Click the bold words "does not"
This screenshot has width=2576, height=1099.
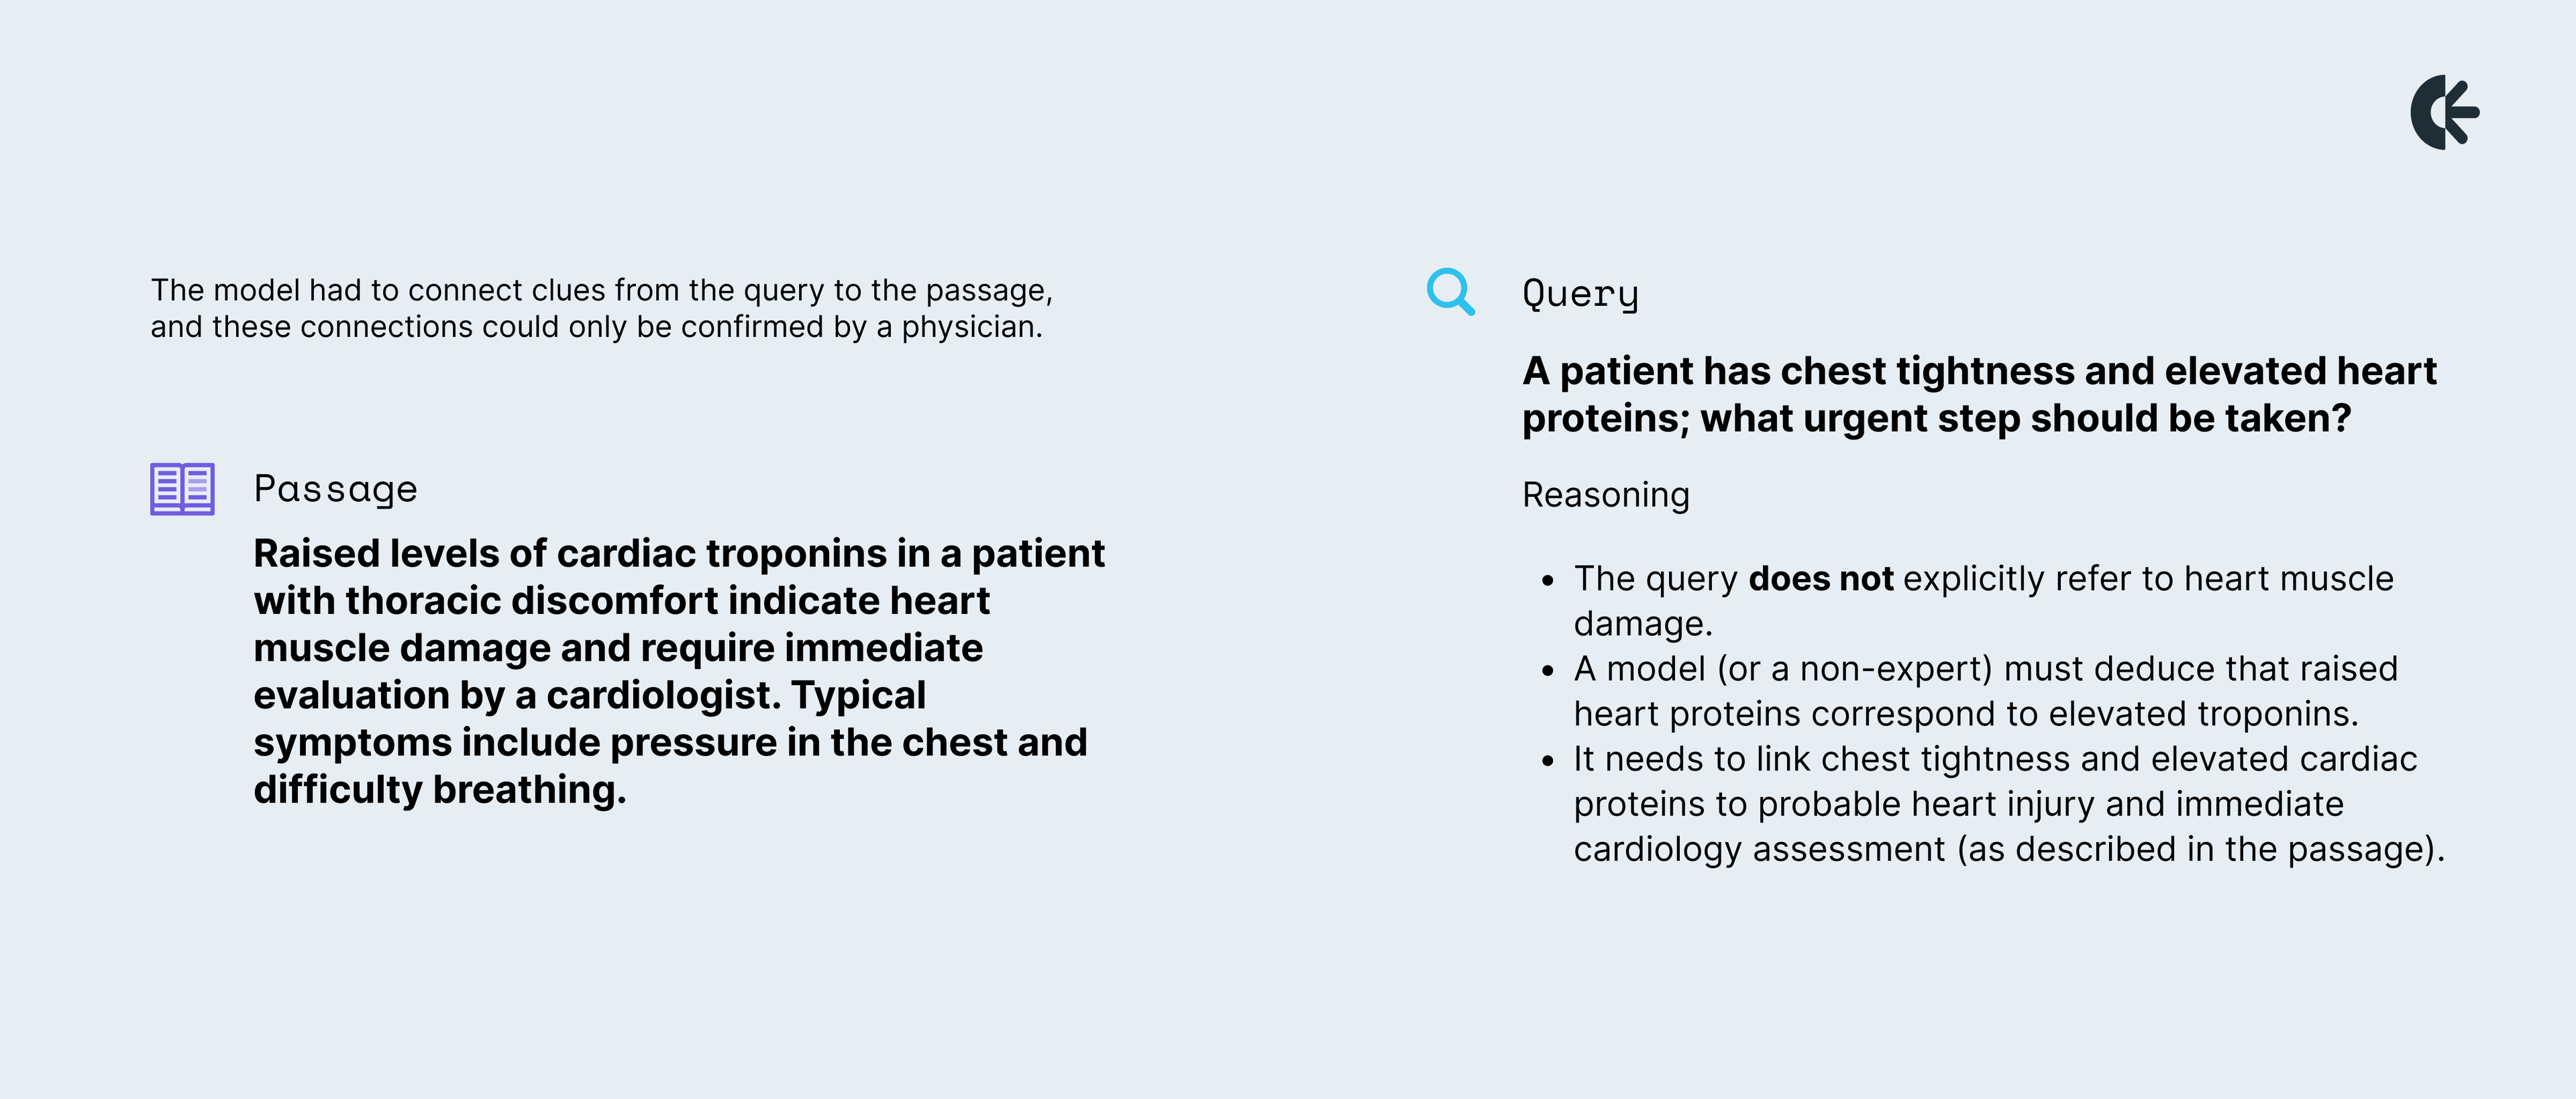point(1820,579)
